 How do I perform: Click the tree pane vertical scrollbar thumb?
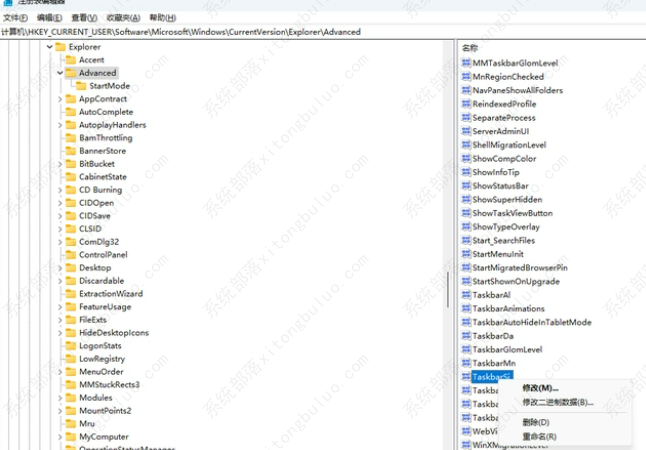[x=448, y=289]
